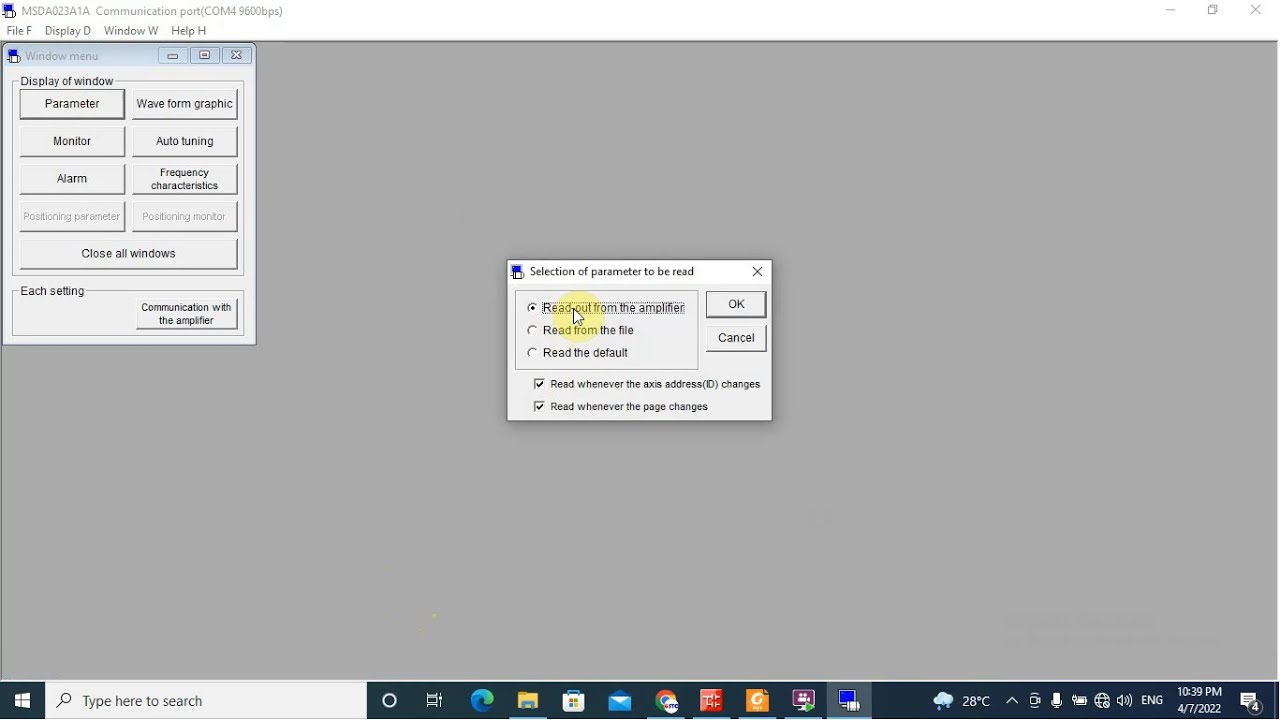This screenshot has height=720, width=1280.
Task: Click the taskbar search box
Action: 206,701
